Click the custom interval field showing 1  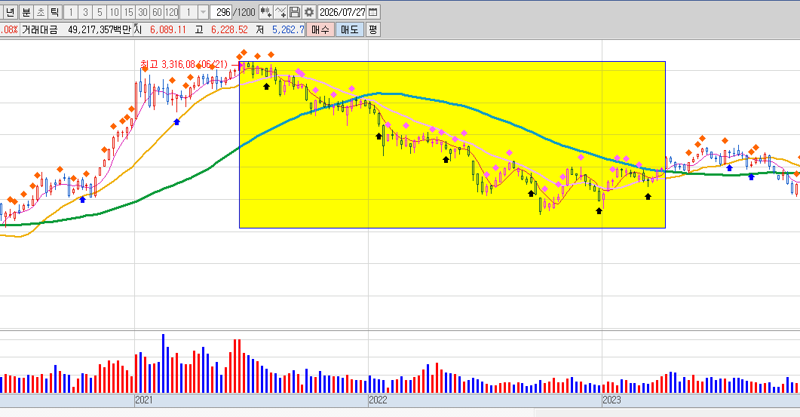pyautogui.click(x=189, y=12)
